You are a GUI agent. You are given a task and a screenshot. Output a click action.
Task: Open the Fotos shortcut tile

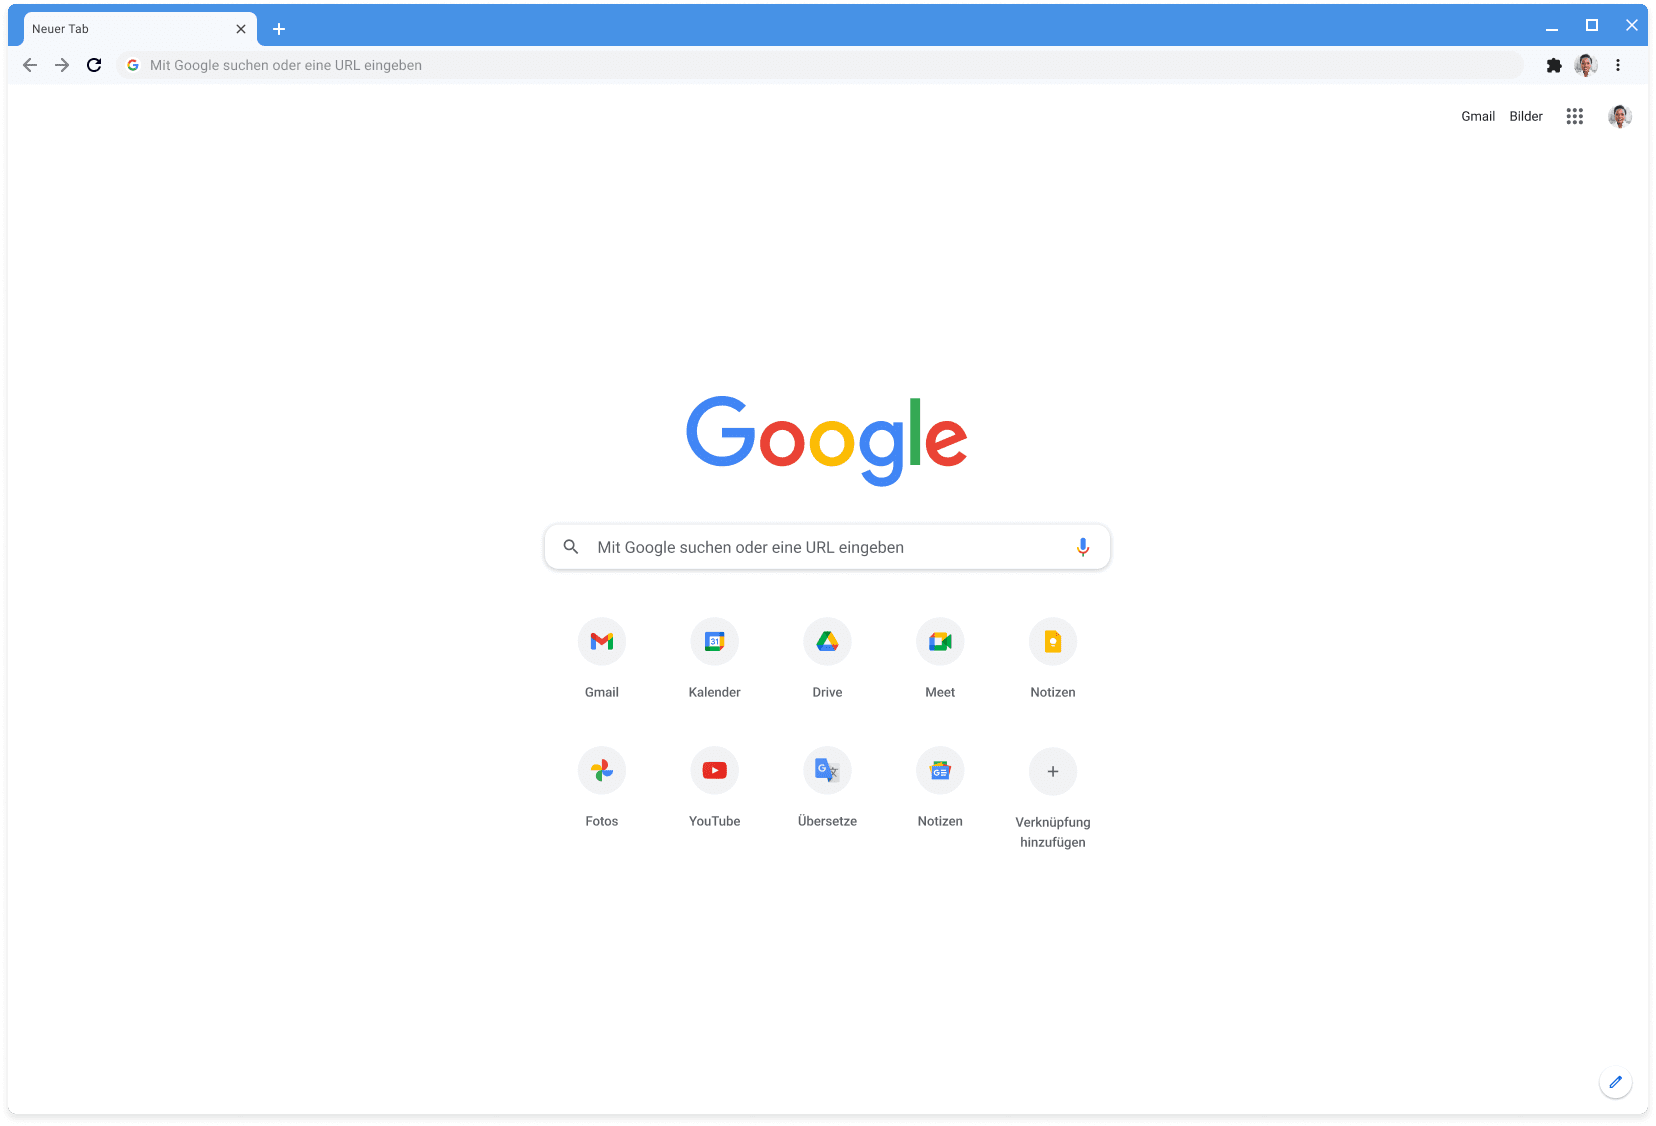click(x=602, y=787)
